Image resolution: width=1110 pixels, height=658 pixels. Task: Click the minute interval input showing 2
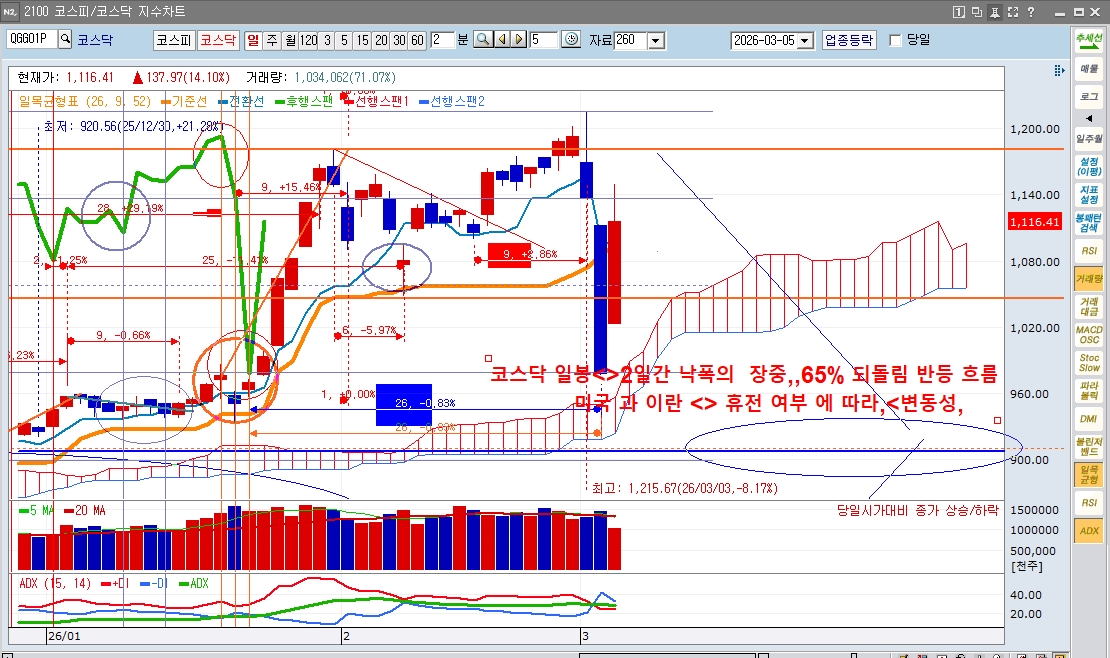[x=442, y=40]
